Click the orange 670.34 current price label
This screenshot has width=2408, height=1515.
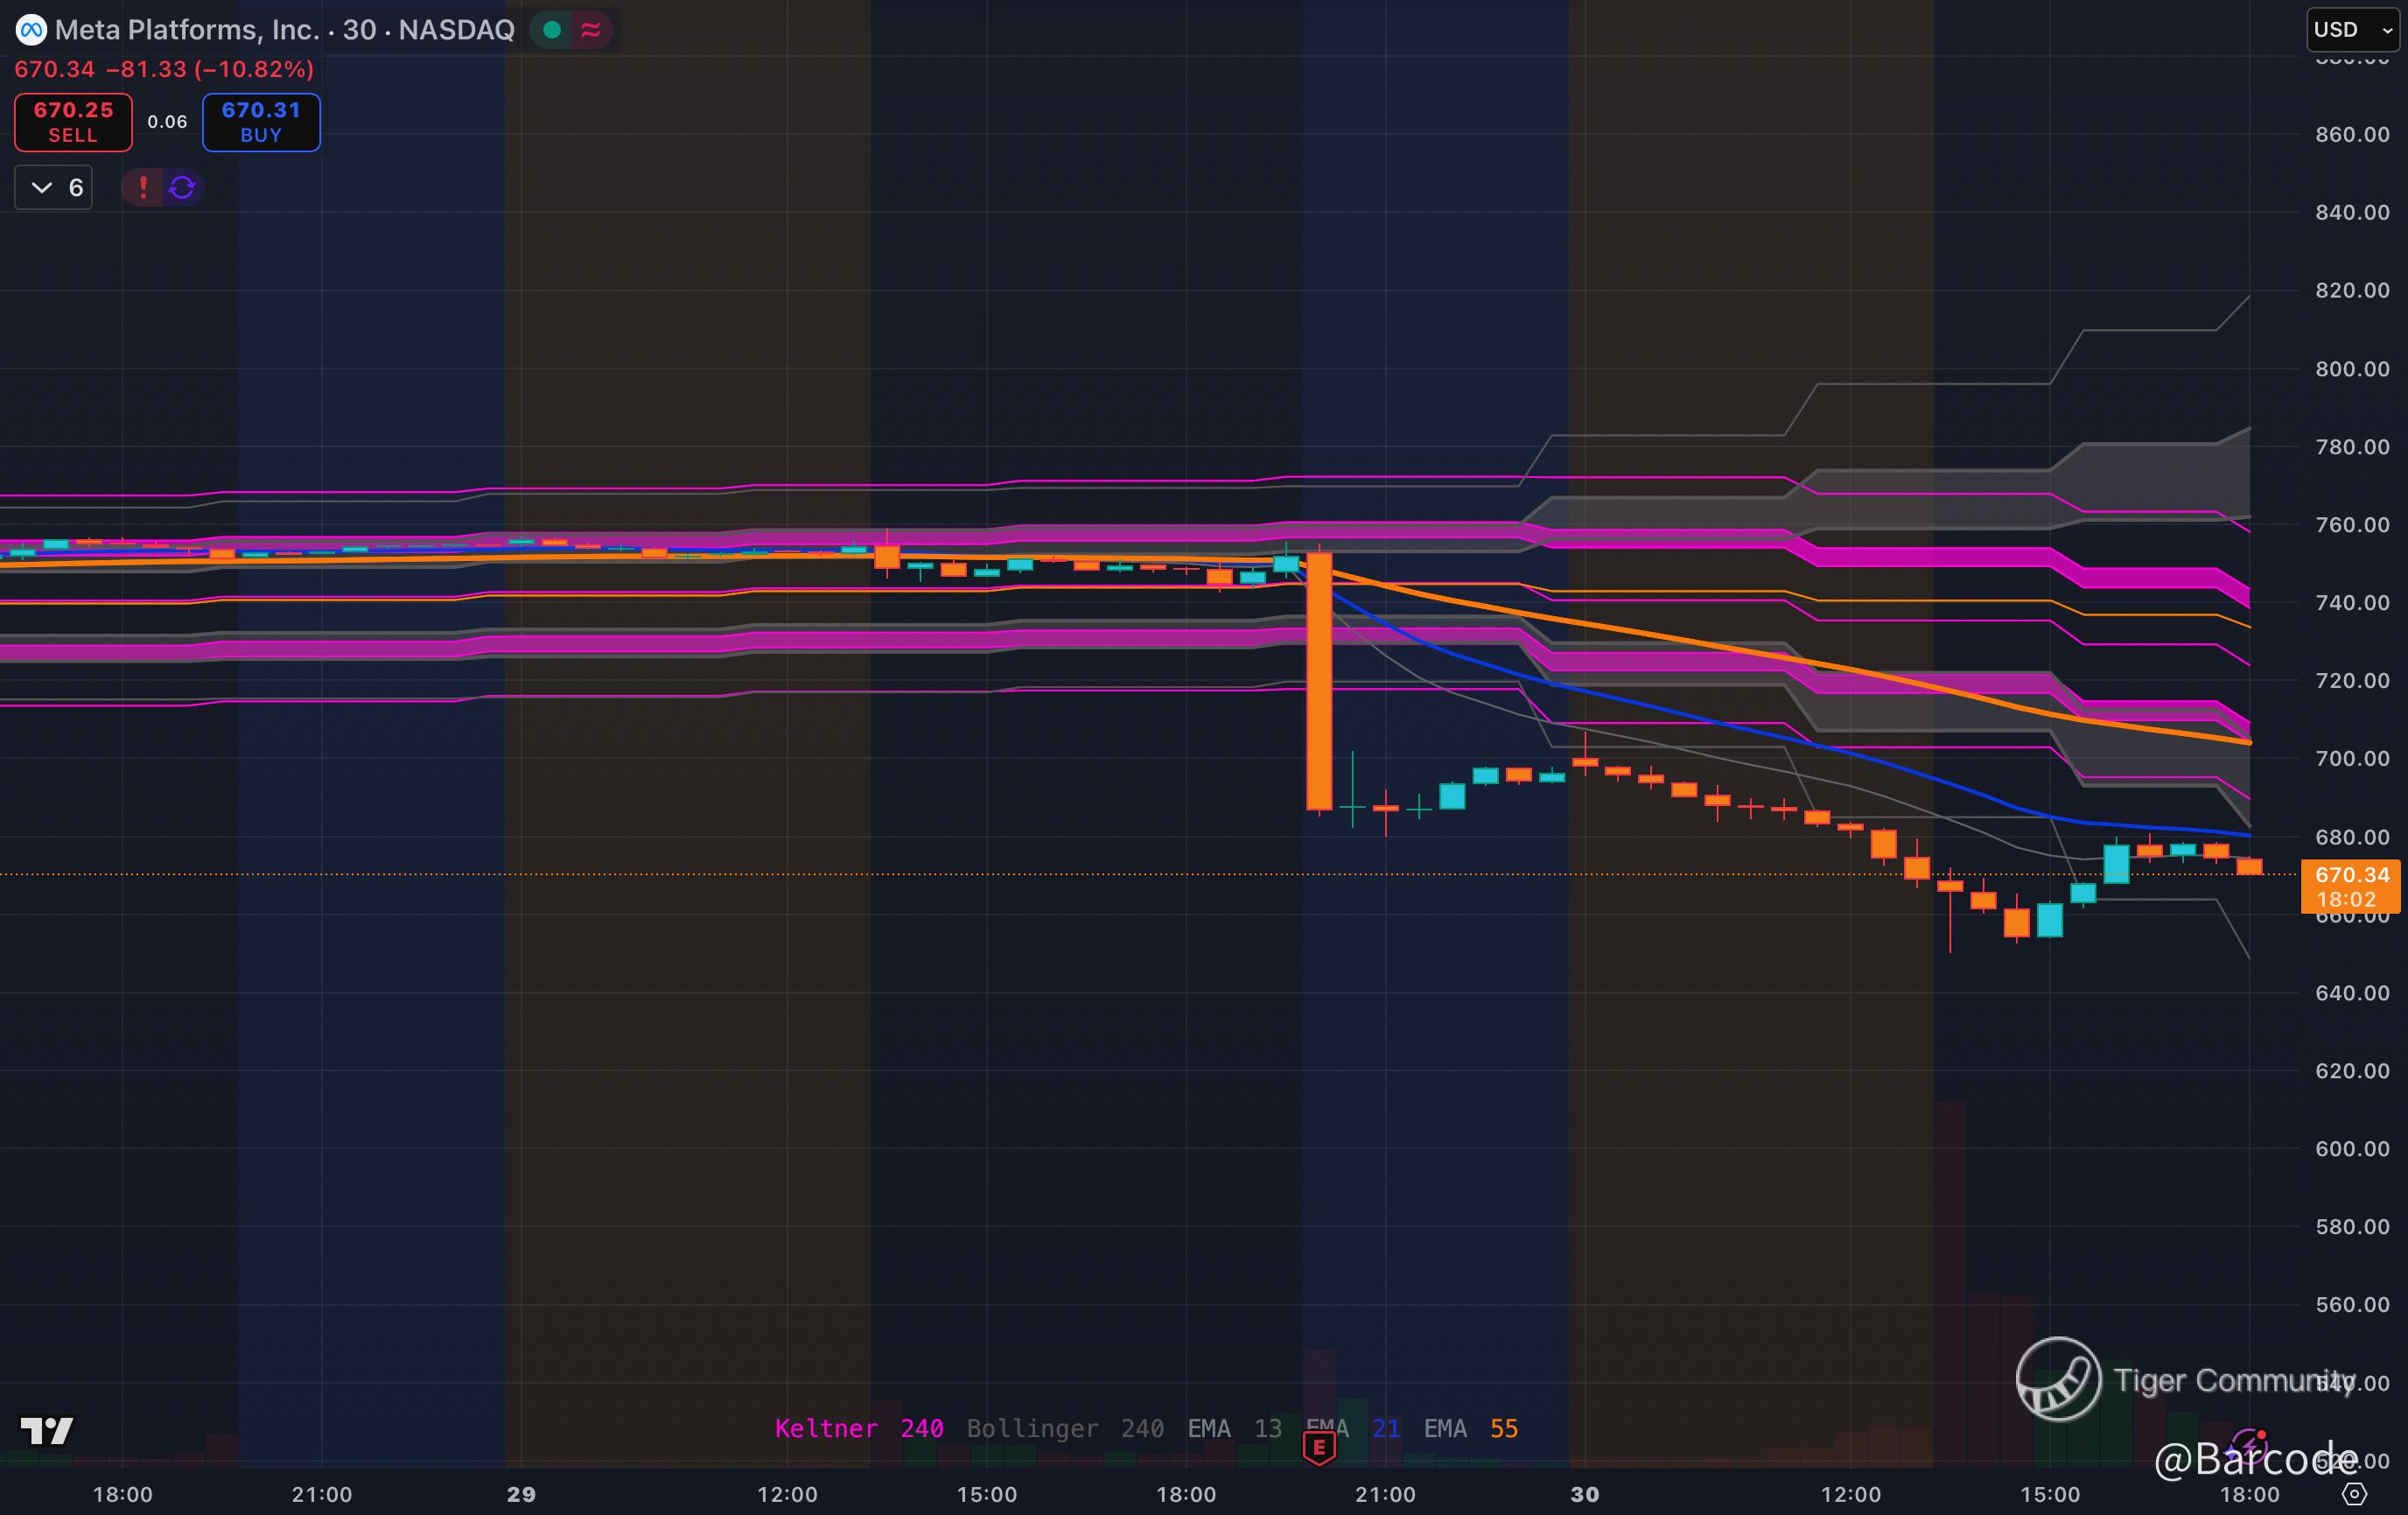click(x=2350, y=876)
